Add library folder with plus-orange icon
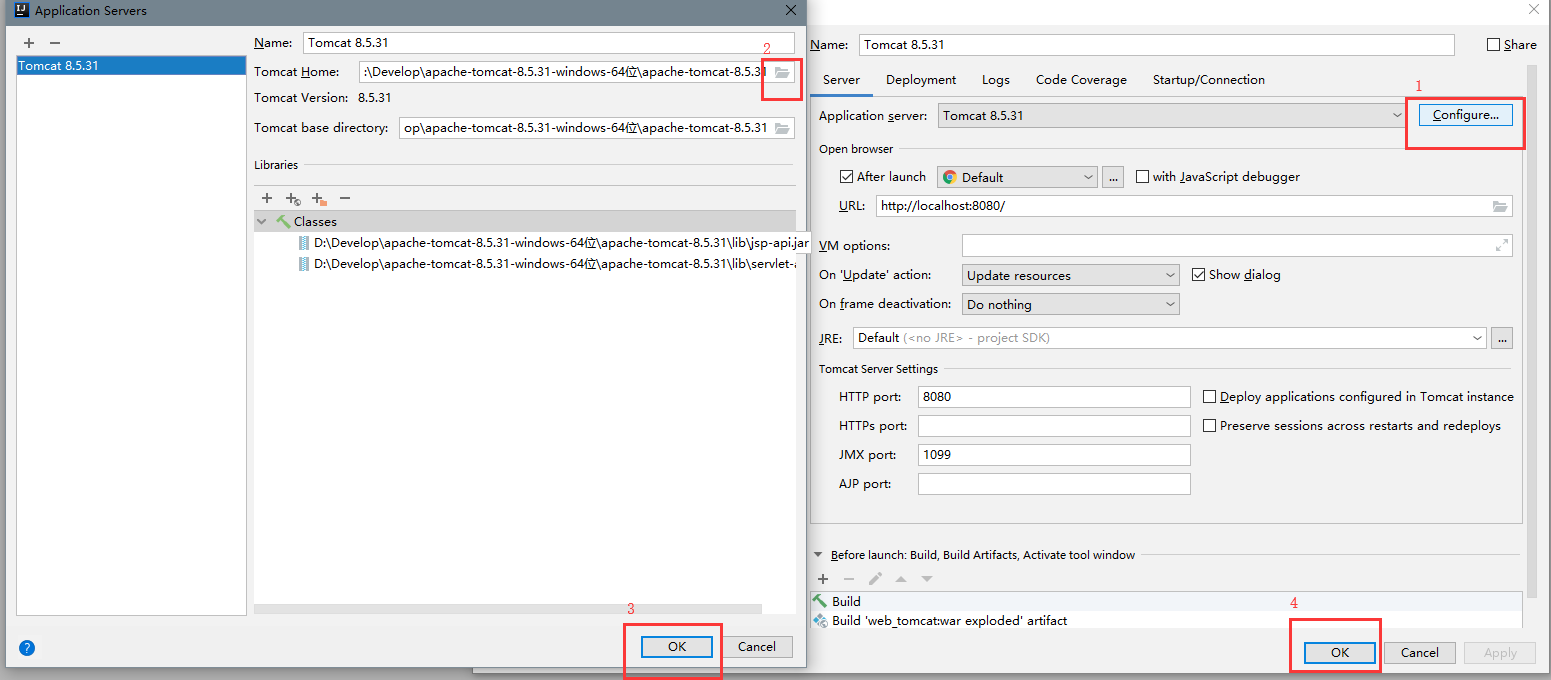 click(x=319, y=199)
